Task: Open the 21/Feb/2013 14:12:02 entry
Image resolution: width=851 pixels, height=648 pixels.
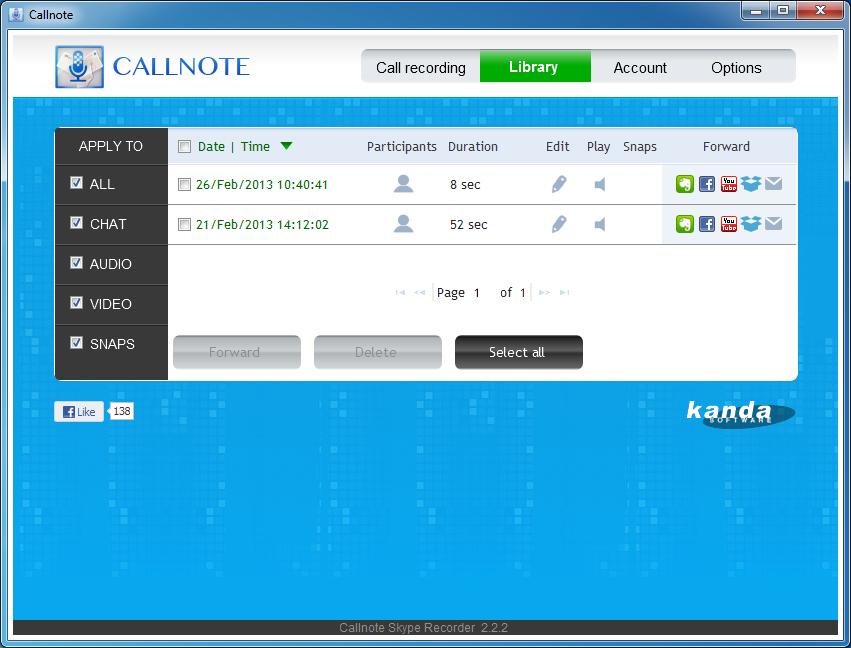Action: (262, 224)
